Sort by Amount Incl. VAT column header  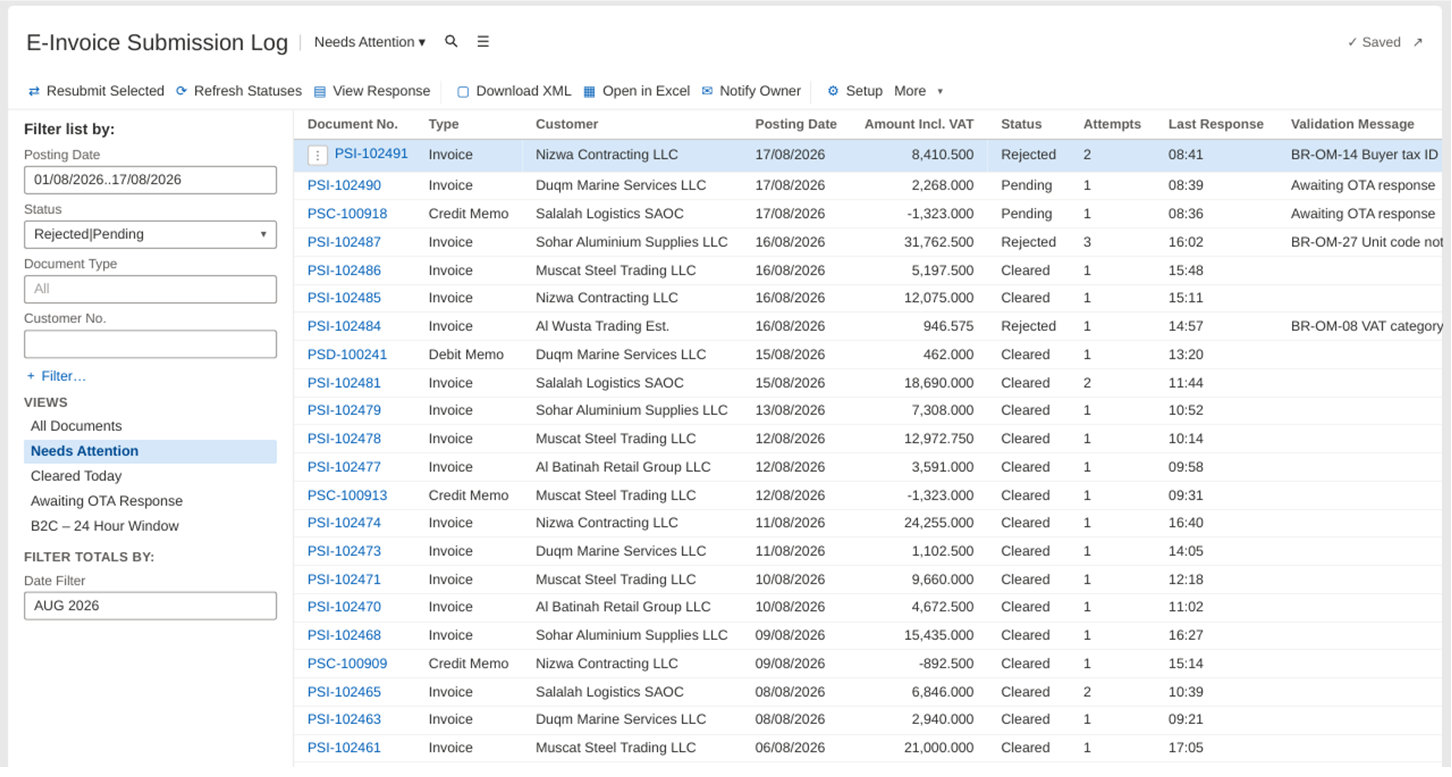pos(919,124)
